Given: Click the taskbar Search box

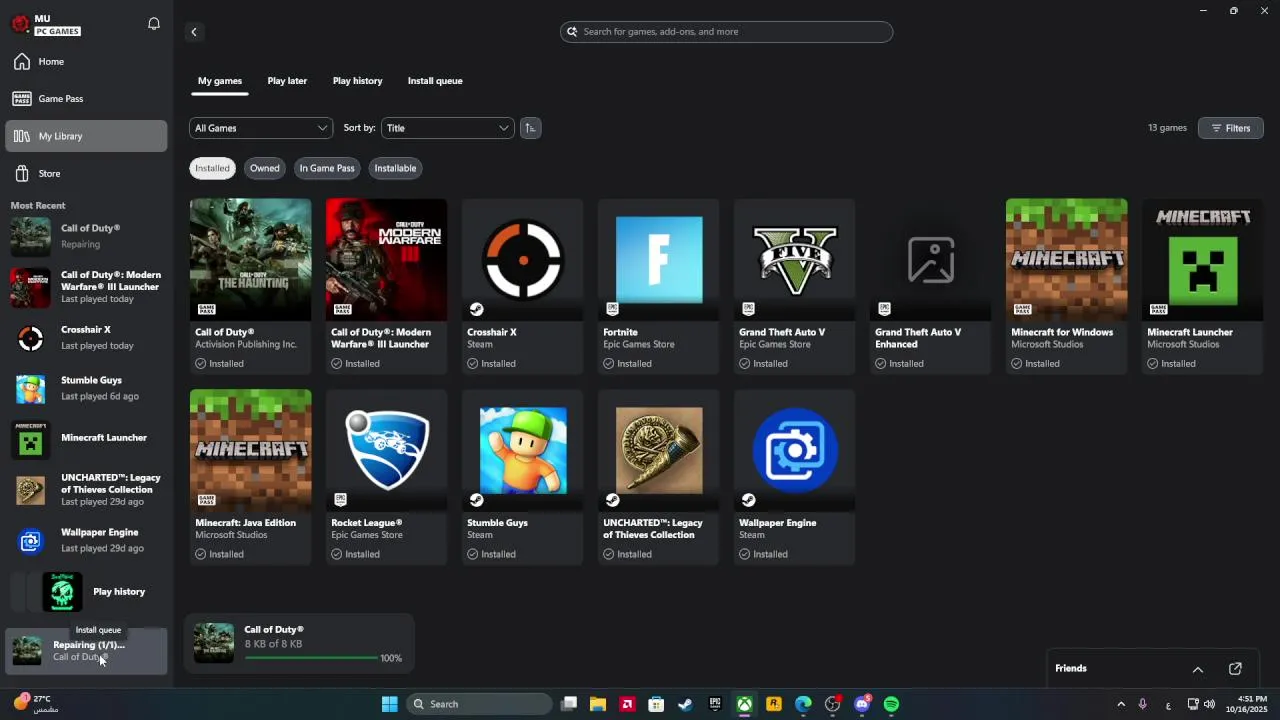Looking at the screenshot, I should pos(480,704).
